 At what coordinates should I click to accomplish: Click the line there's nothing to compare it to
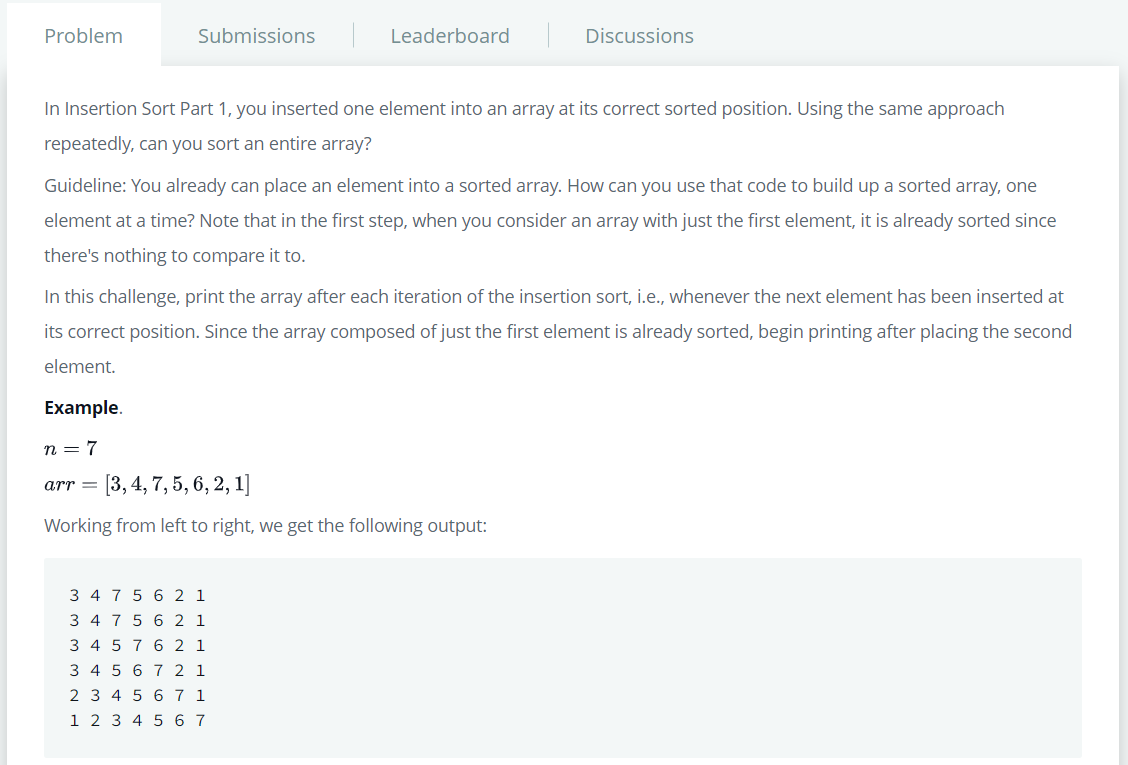[175, 255]
